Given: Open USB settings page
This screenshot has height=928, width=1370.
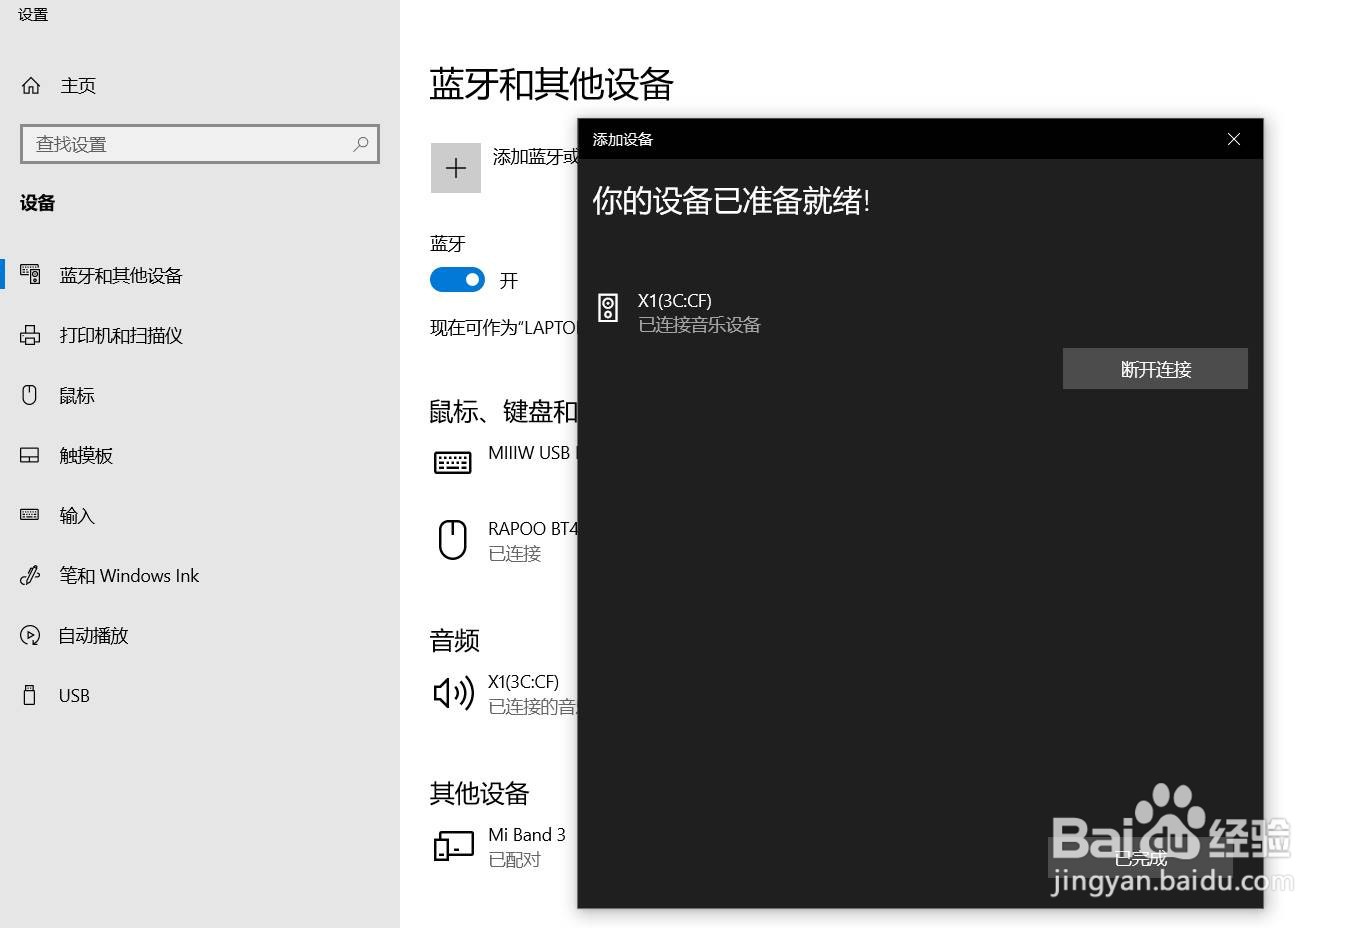Looking at the screenshot, I should tap(74, 696).
